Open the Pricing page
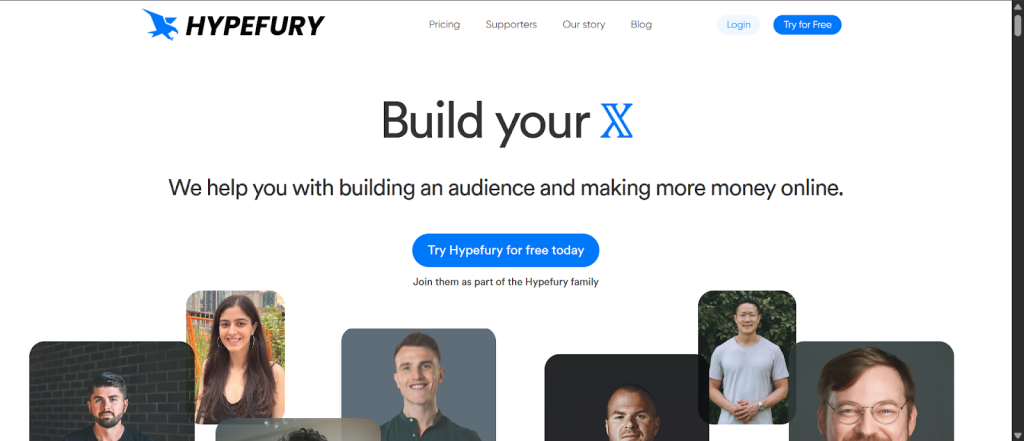Image resolution: width=1024 pixels, height=441 pixels. (x=444, y=25)
